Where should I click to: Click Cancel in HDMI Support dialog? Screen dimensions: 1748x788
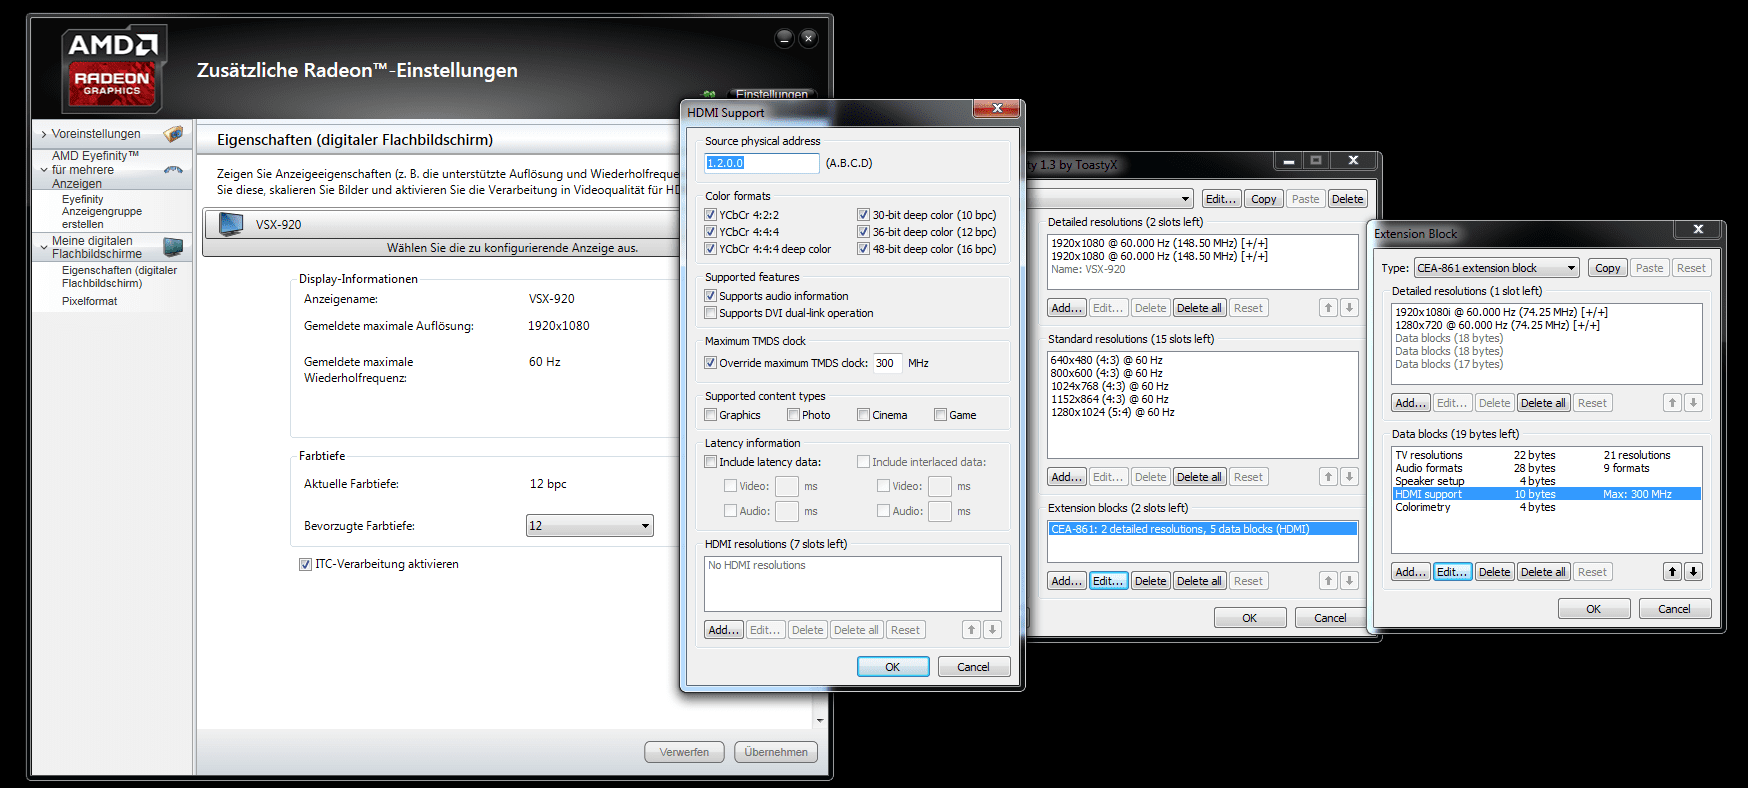click(x=973, y=667)
